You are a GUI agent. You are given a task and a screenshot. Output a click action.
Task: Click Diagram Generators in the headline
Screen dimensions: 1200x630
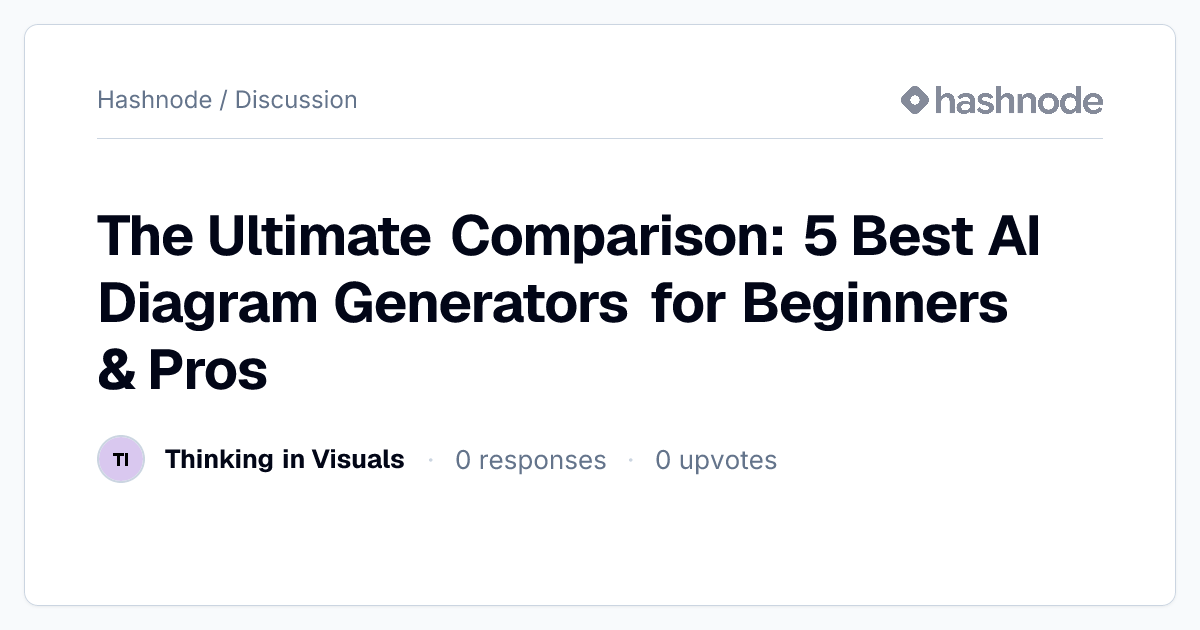point(363,304)
